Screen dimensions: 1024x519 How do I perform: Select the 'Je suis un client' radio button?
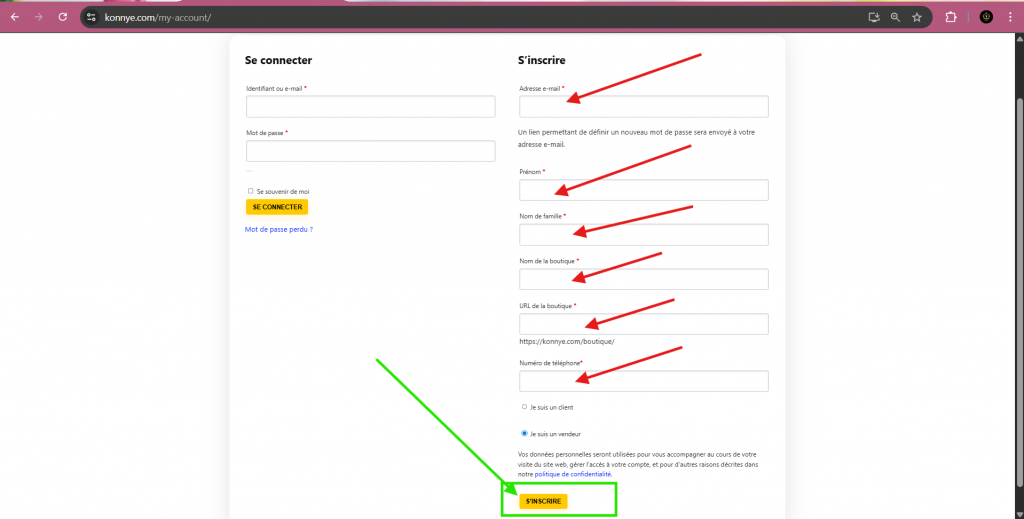[x=524, y=407]
